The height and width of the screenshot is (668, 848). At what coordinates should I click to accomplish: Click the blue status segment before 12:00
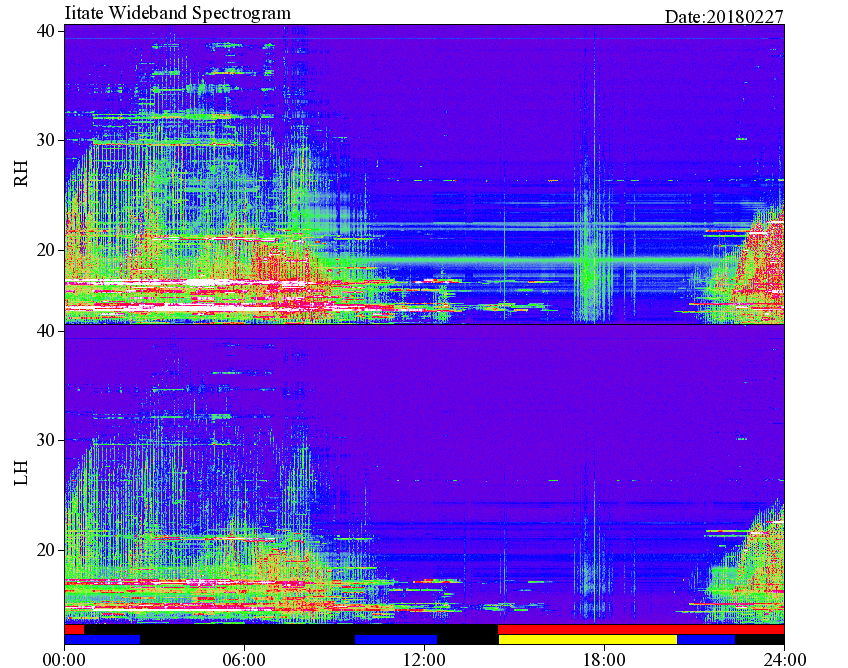point(396,639)
